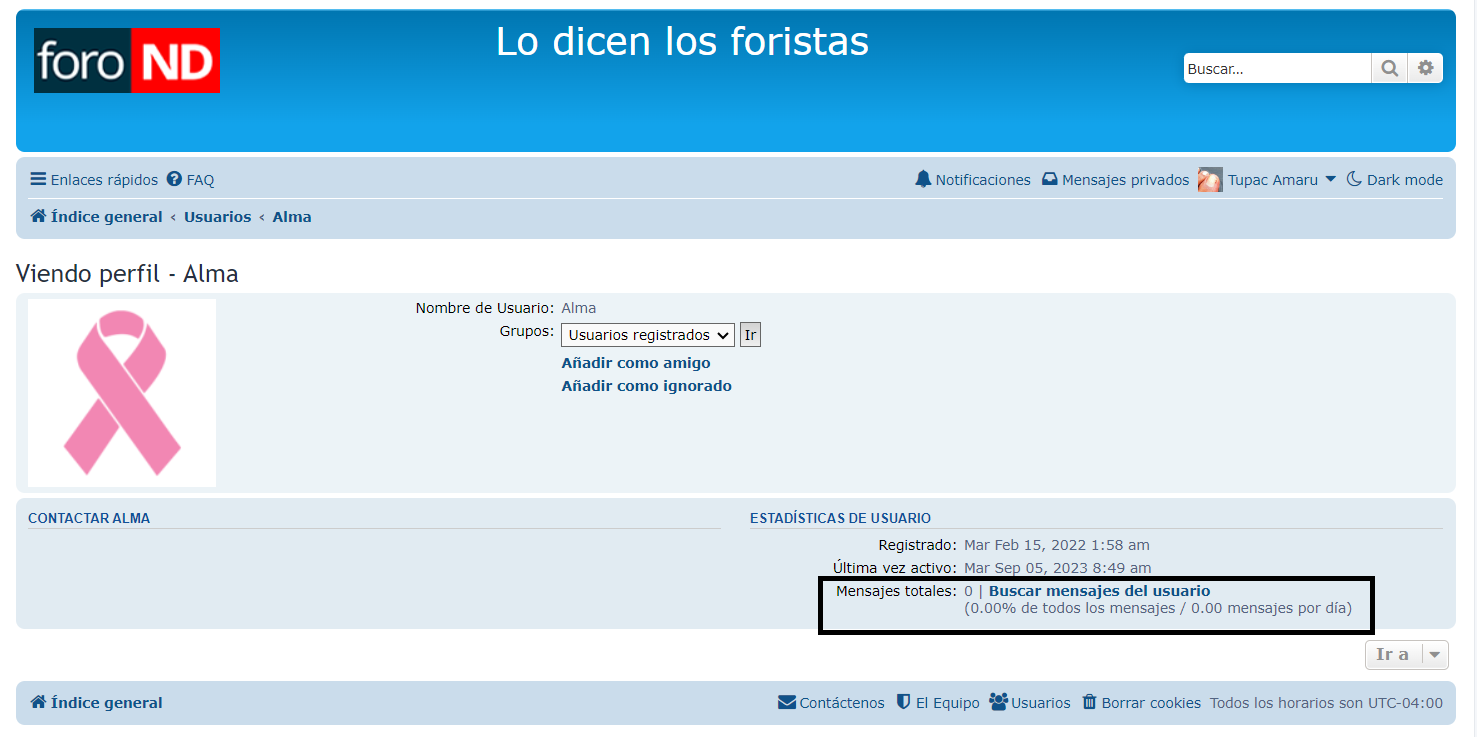The image size is (1477, 737).
Task: Click Añadir como ignorado
Action: click(x=647, y=386)
